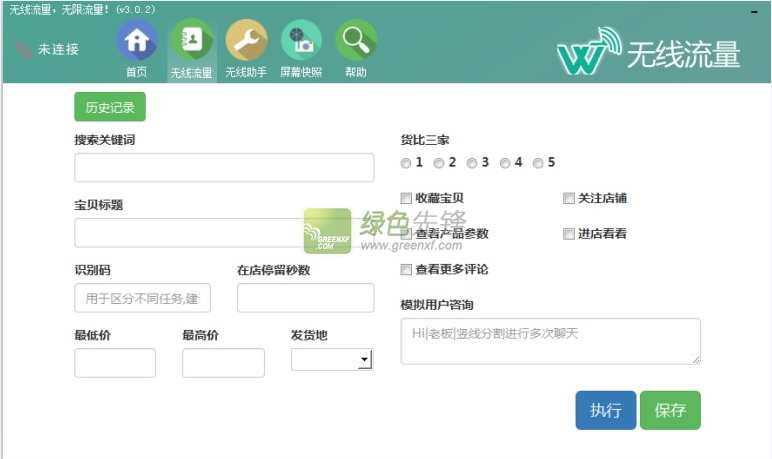Click the 无线流量 W logo
The height and width of the screenshot is (459, 772).
click(588, 52)
